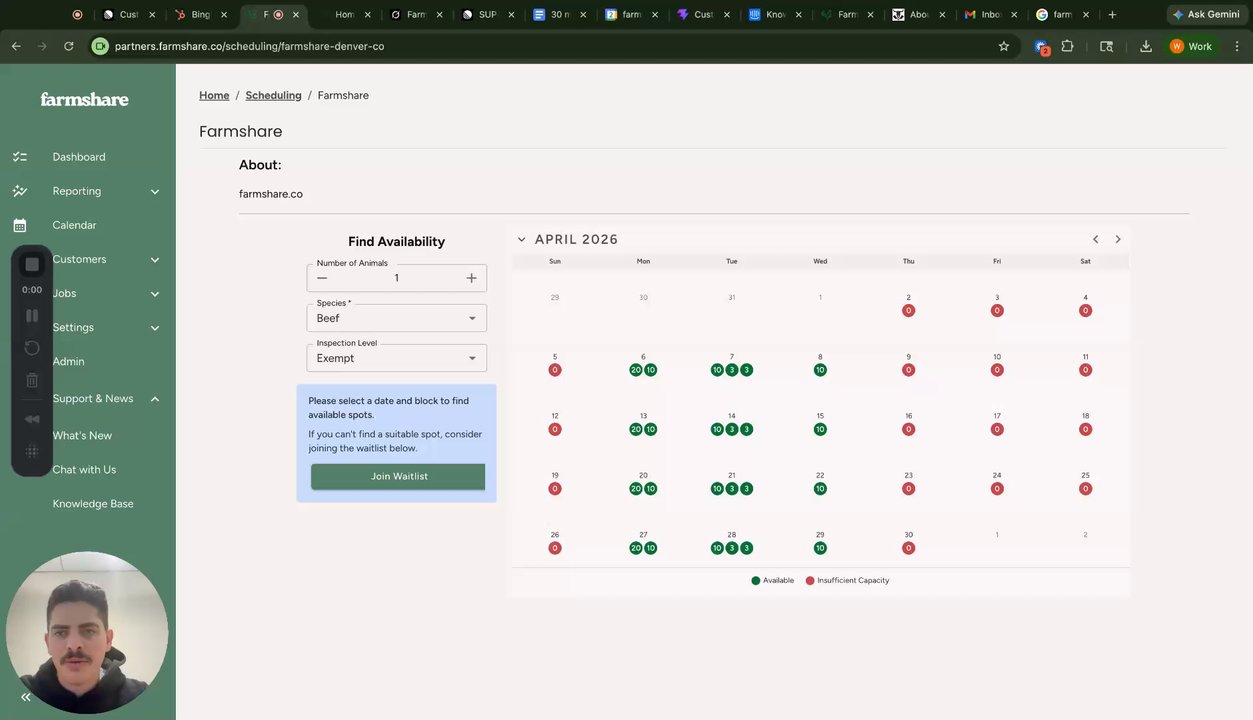Collapse the April 2026 calendar chevron
The height and width of the screenshot is (720, 1253).
(521, 239)
